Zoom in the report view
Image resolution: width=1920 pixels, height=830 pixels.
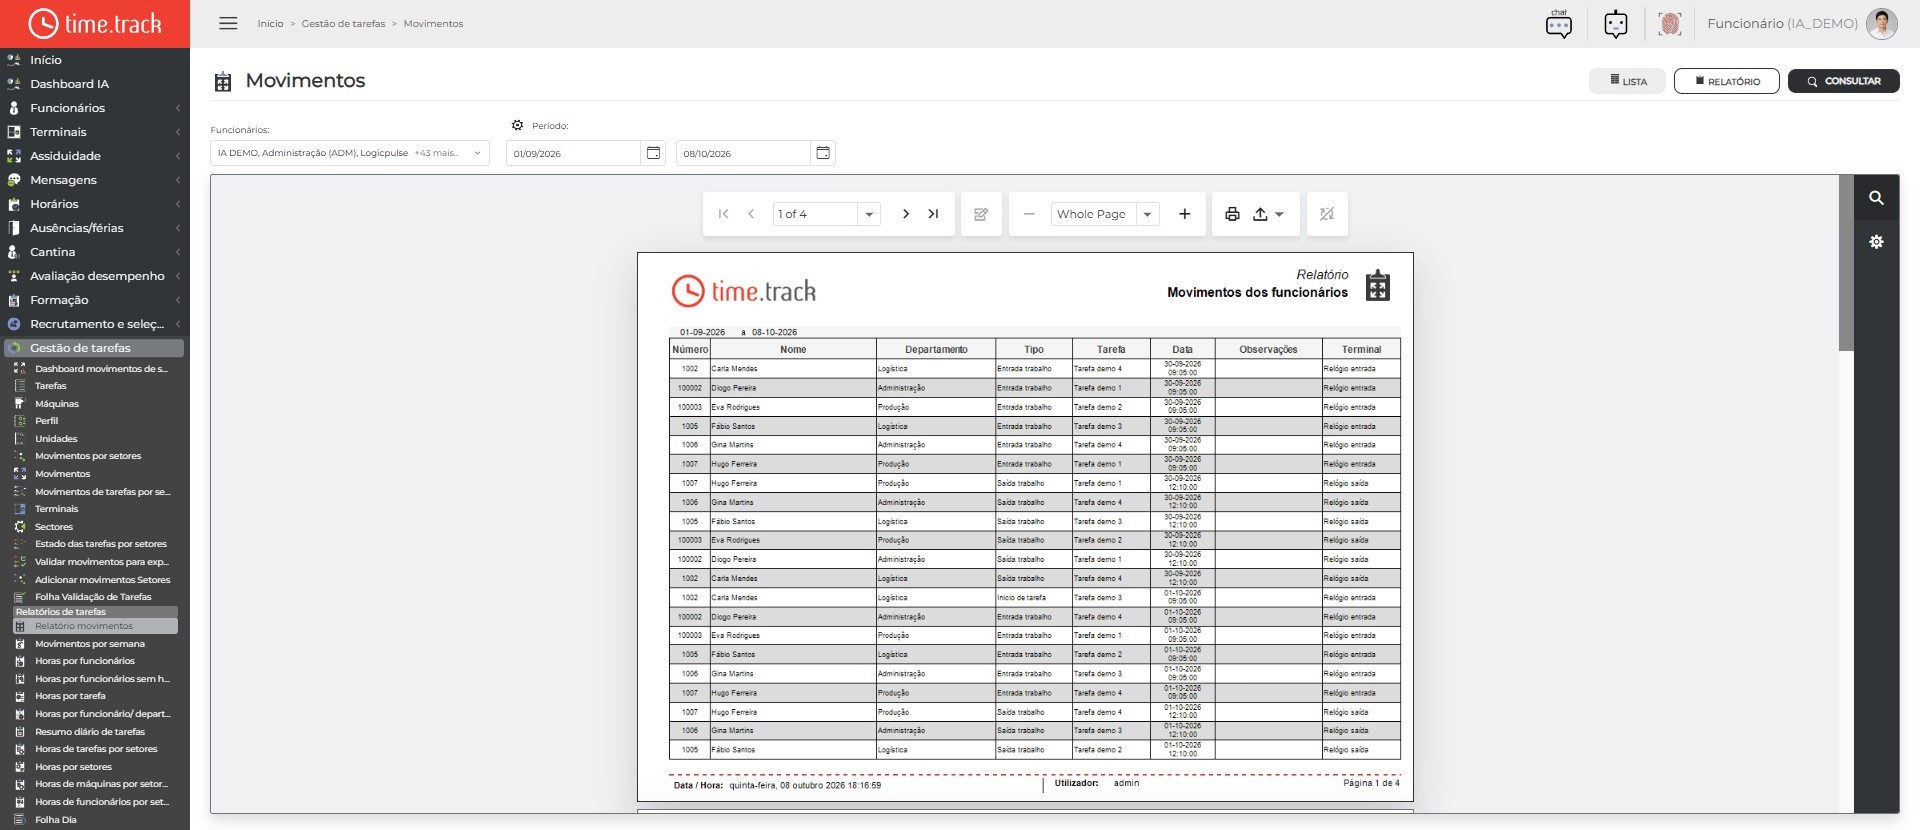pos(1185,214)
